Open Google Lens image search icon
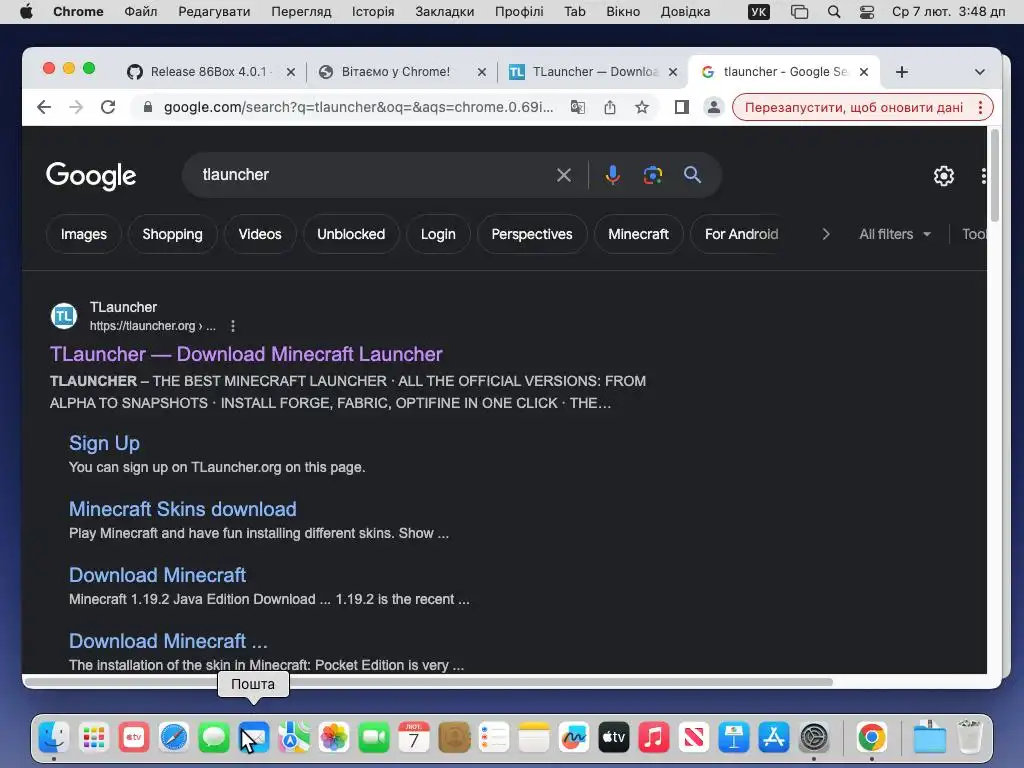The height and width of the screenshot is (768, 1024). (652, 175)
